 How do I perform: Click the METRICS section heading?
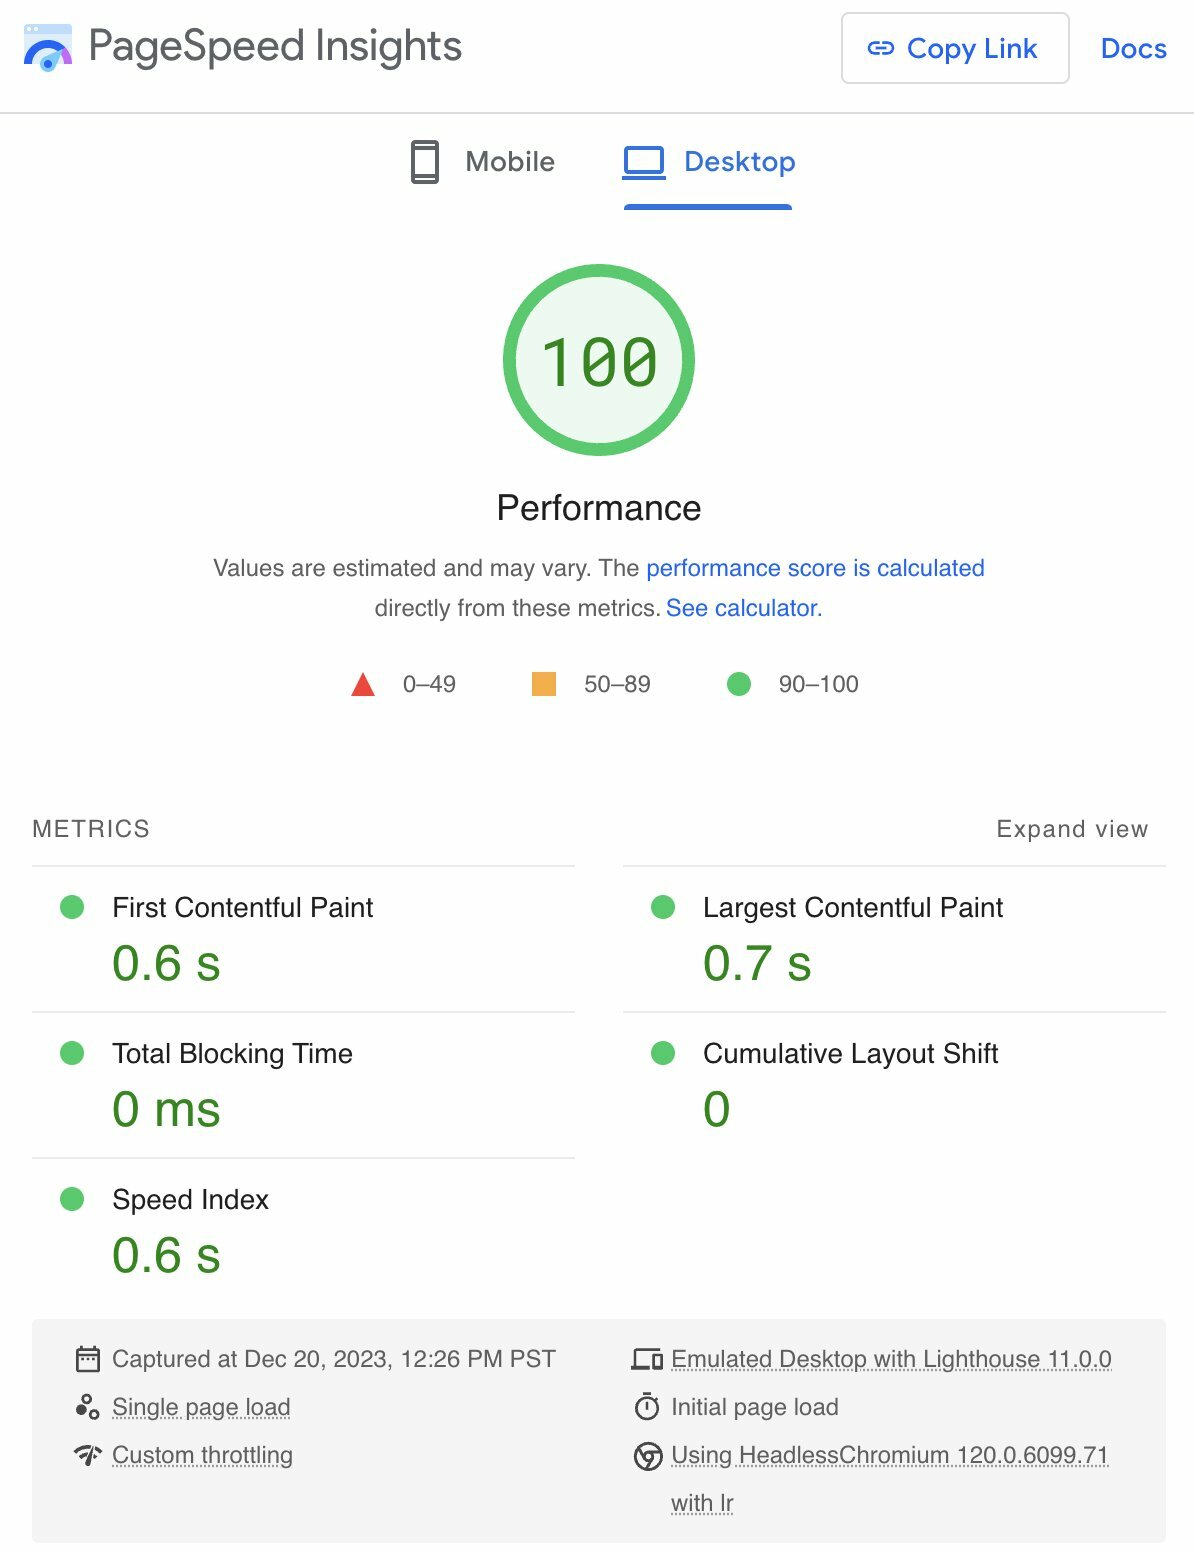(91, 829)
